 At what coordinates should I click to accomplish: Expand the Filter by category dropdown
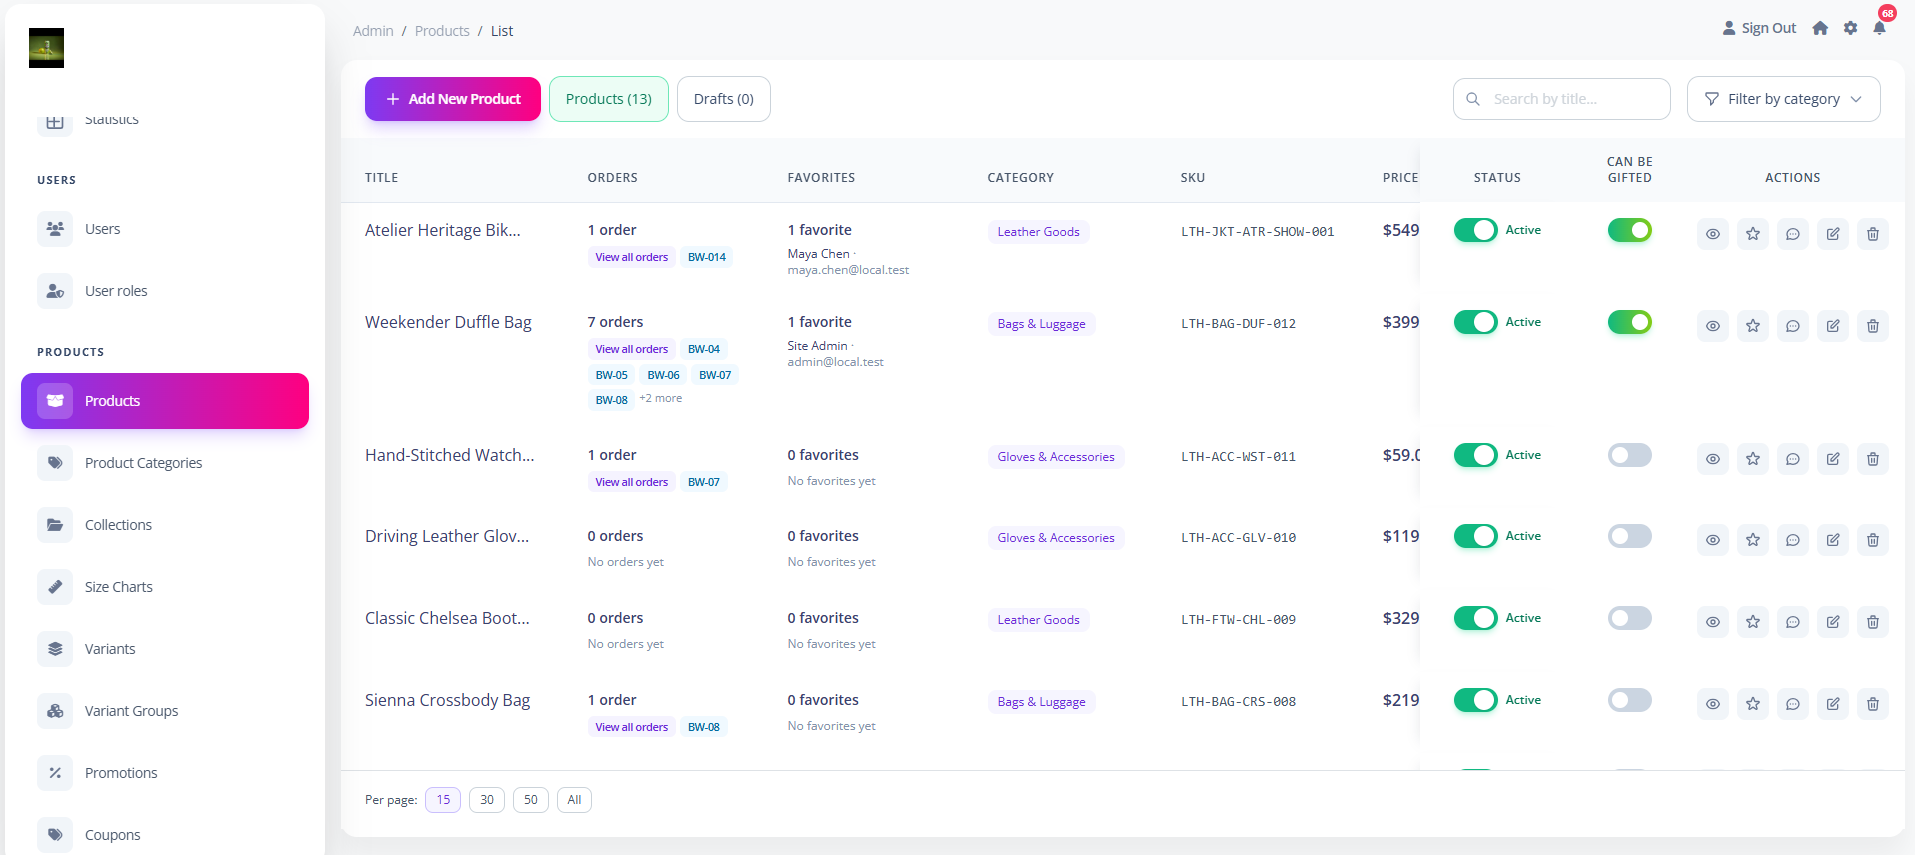click(x=1783, y=99)
